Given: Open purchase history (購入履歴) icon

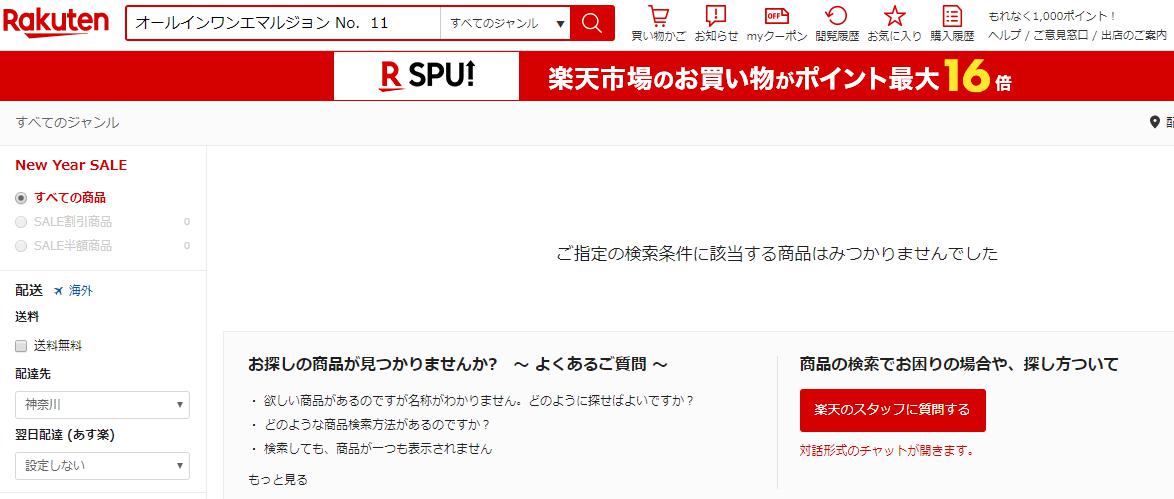Looking at the screenshot, I should tap(952, 24).
